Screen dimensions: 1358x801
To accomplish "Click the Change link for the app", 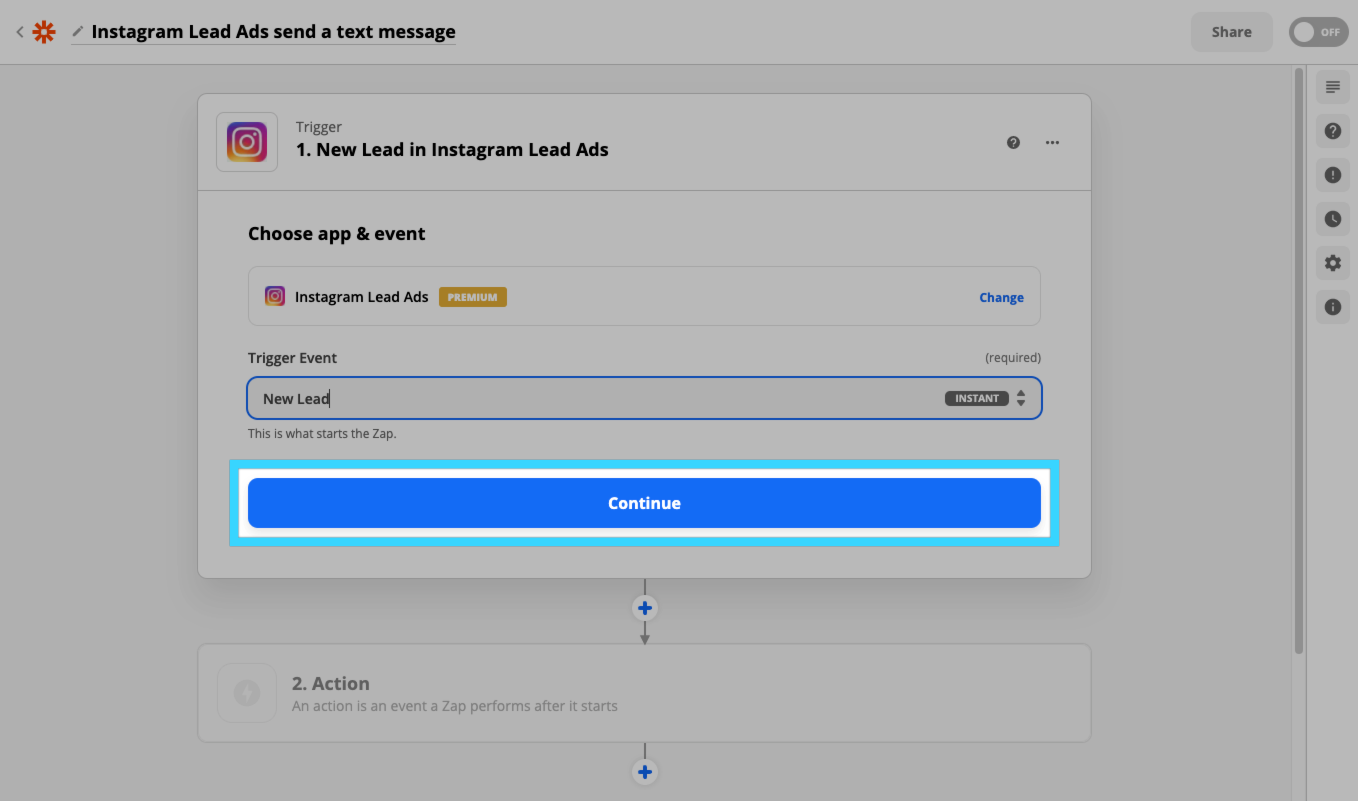I will (1001, 297).
